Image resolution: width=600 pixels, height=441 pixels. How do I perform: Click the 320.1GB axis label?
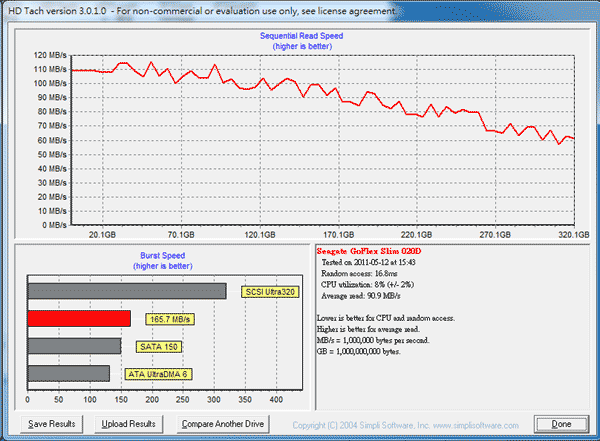(574, 235)
